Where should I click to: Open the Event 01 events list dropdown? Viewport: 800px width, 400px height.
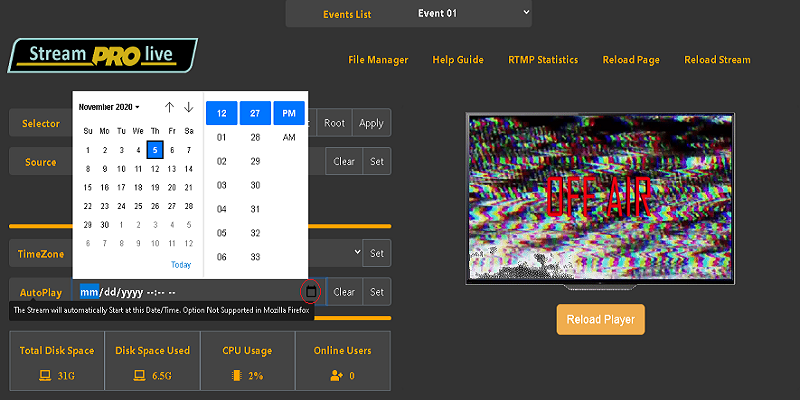tap(474, 13)
